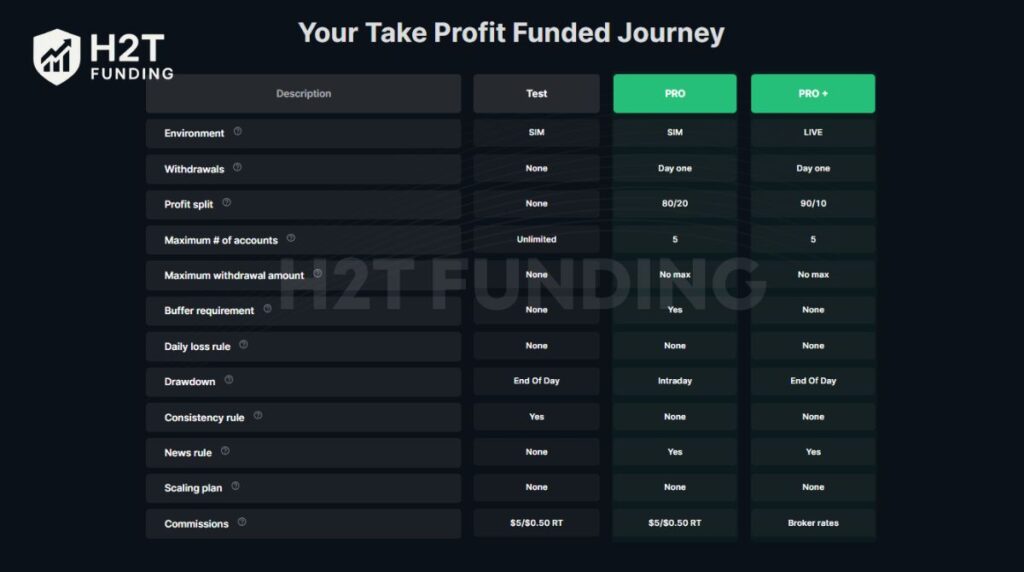This screenshot has height=572, width=1024.
Task: Click the Description column header
Action: click(x=303, y=94)
